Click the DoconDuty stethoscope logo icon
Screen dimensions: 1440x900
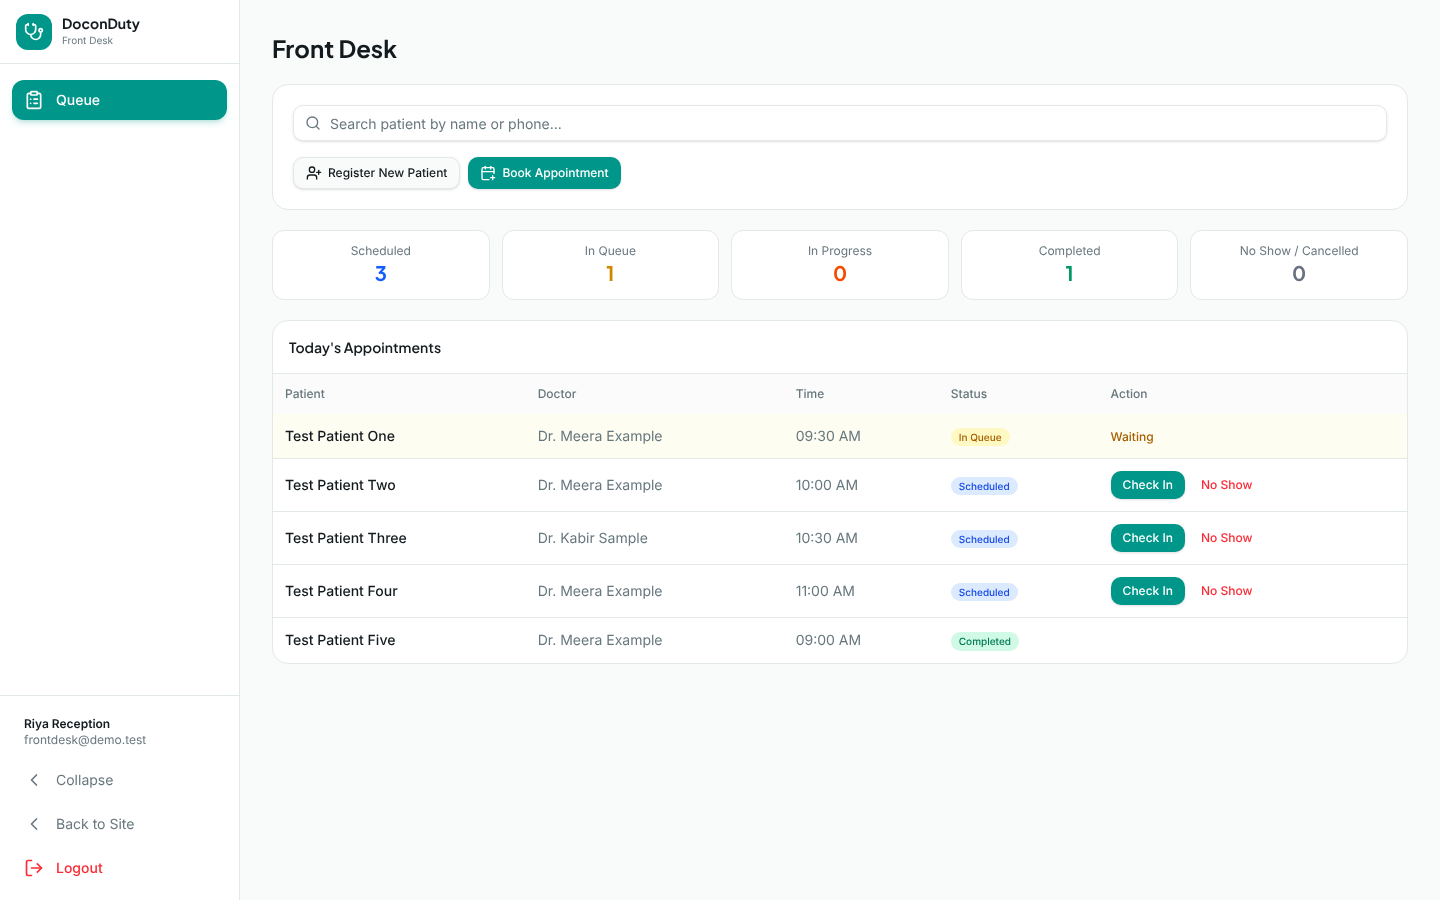point(34,32)
